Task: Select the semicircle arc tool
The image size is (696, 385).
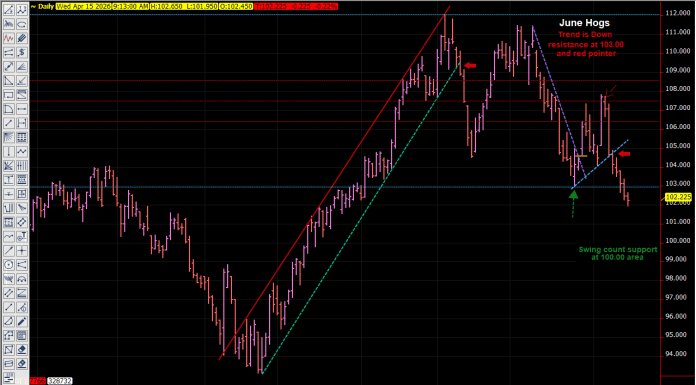Action: coord(22,279)
